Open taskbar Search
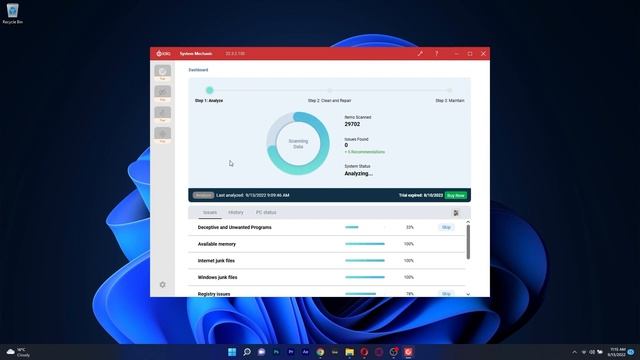This screenshot has height=360, width=640. [247, 352]
